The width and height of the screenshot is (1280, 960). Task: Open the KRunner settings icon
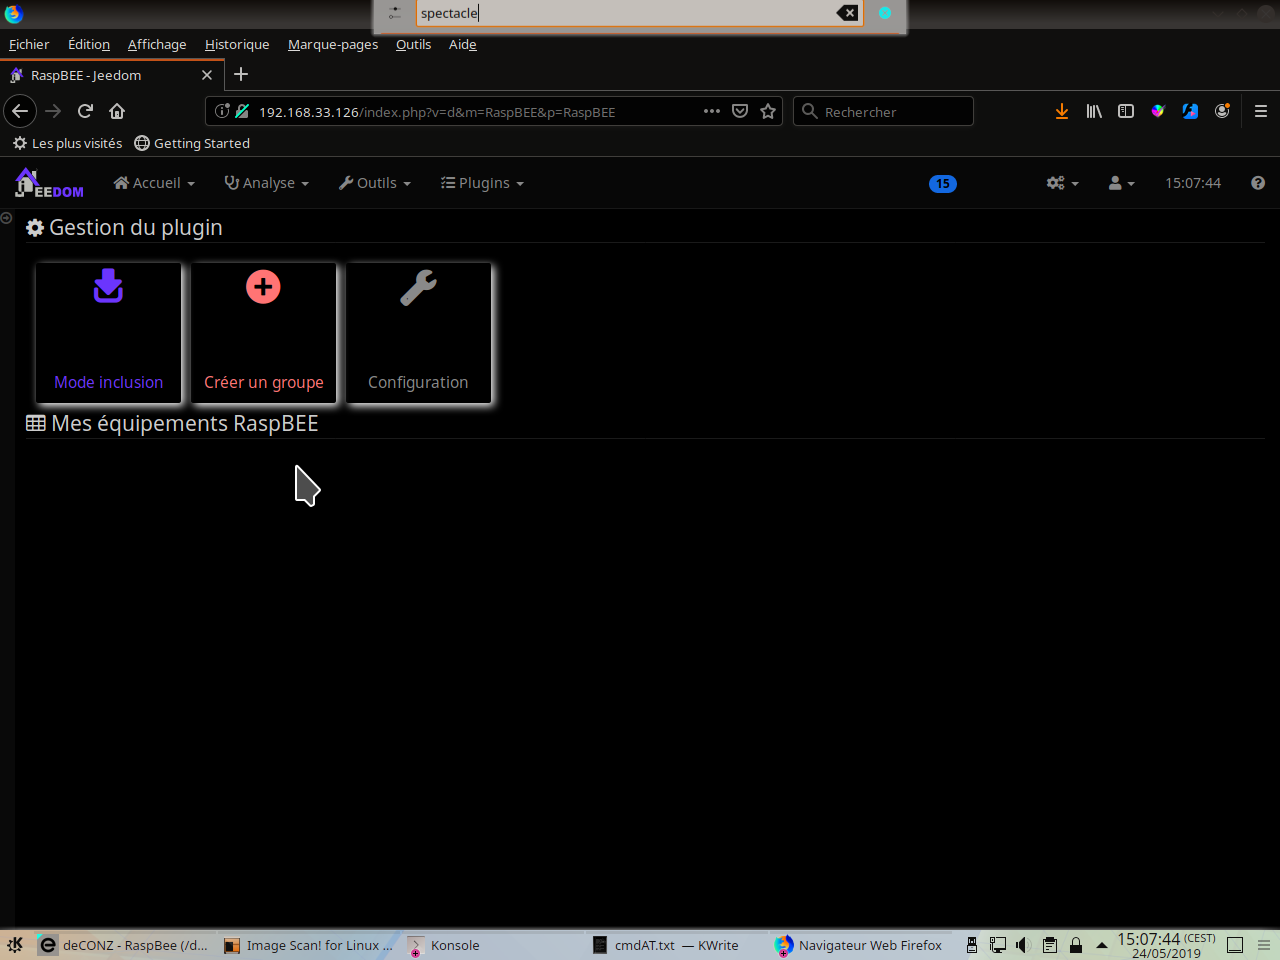point(395,13)
